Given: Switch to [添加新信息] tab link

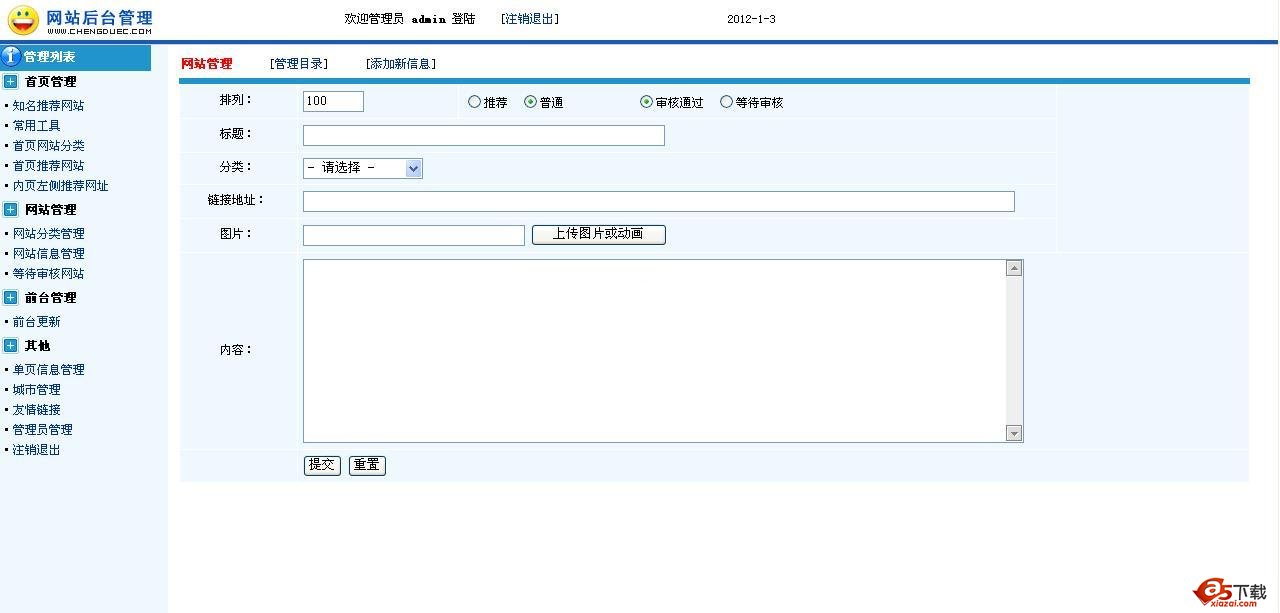Looking at the screenshot, I should (x=400, y=64).
